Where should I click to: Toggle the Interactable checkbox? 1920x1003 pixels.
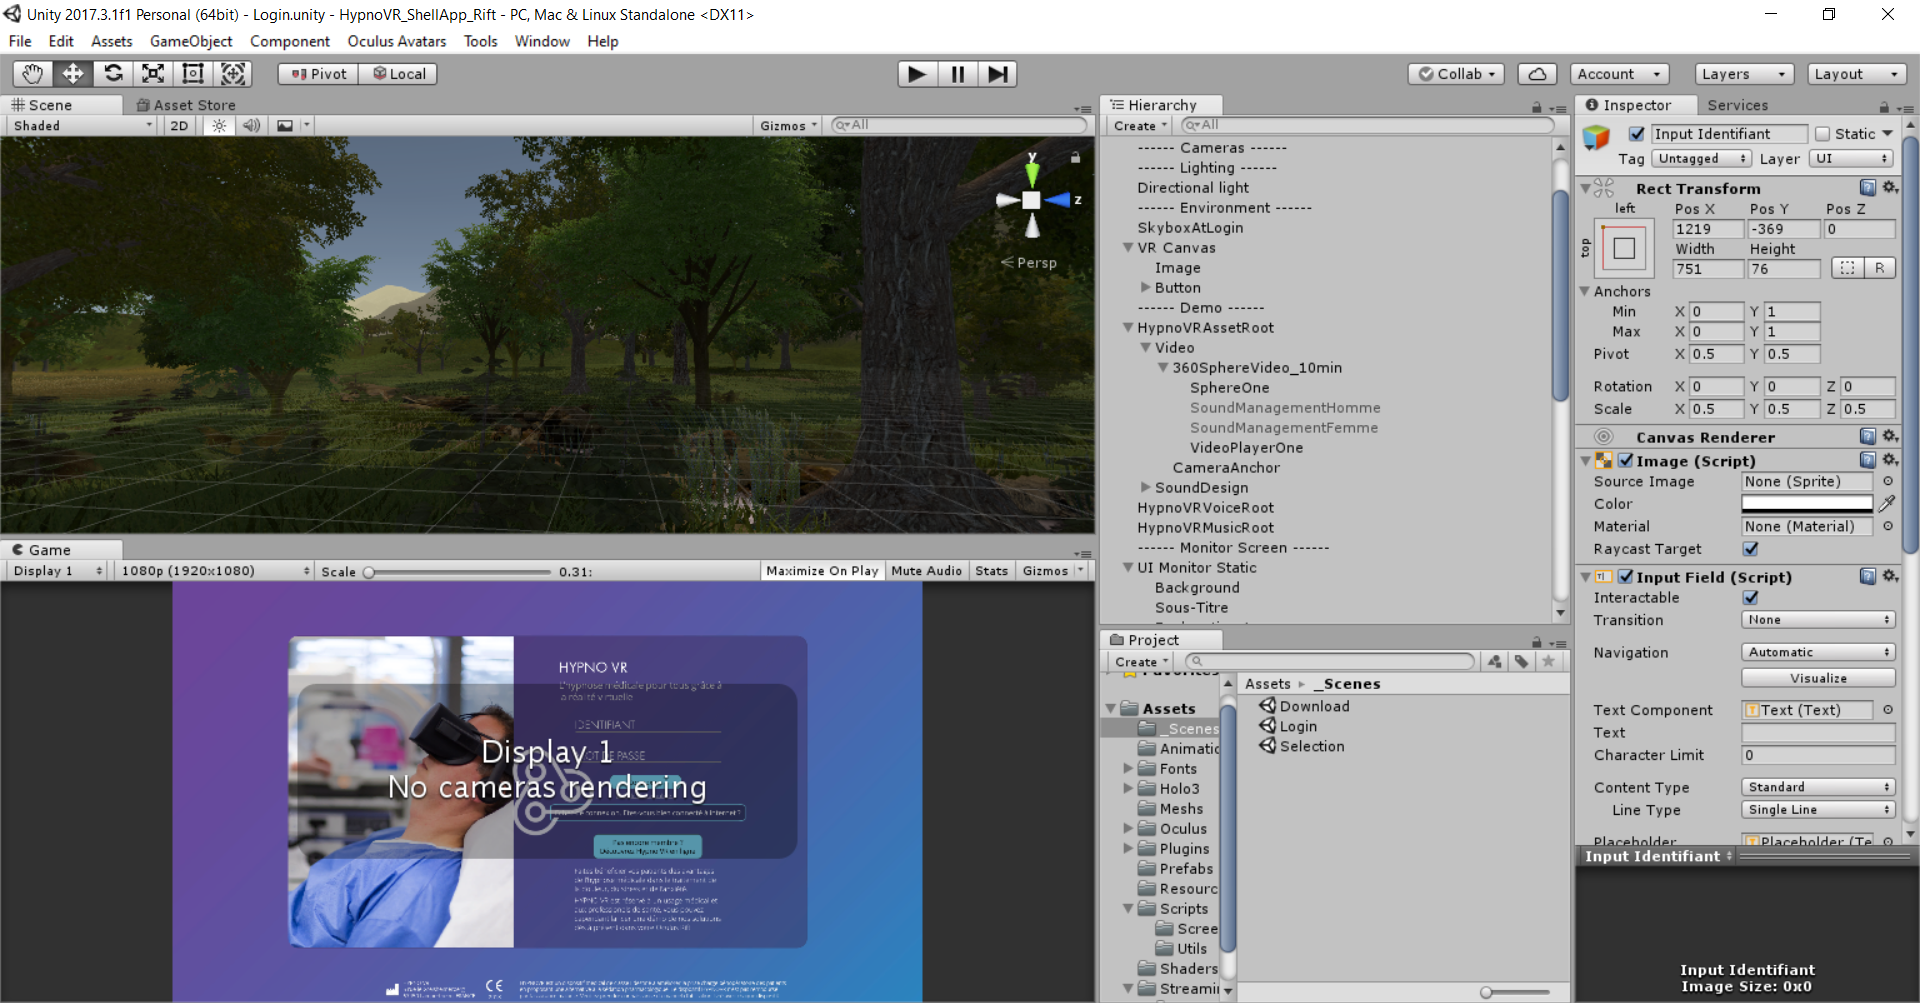point(1750,598)
